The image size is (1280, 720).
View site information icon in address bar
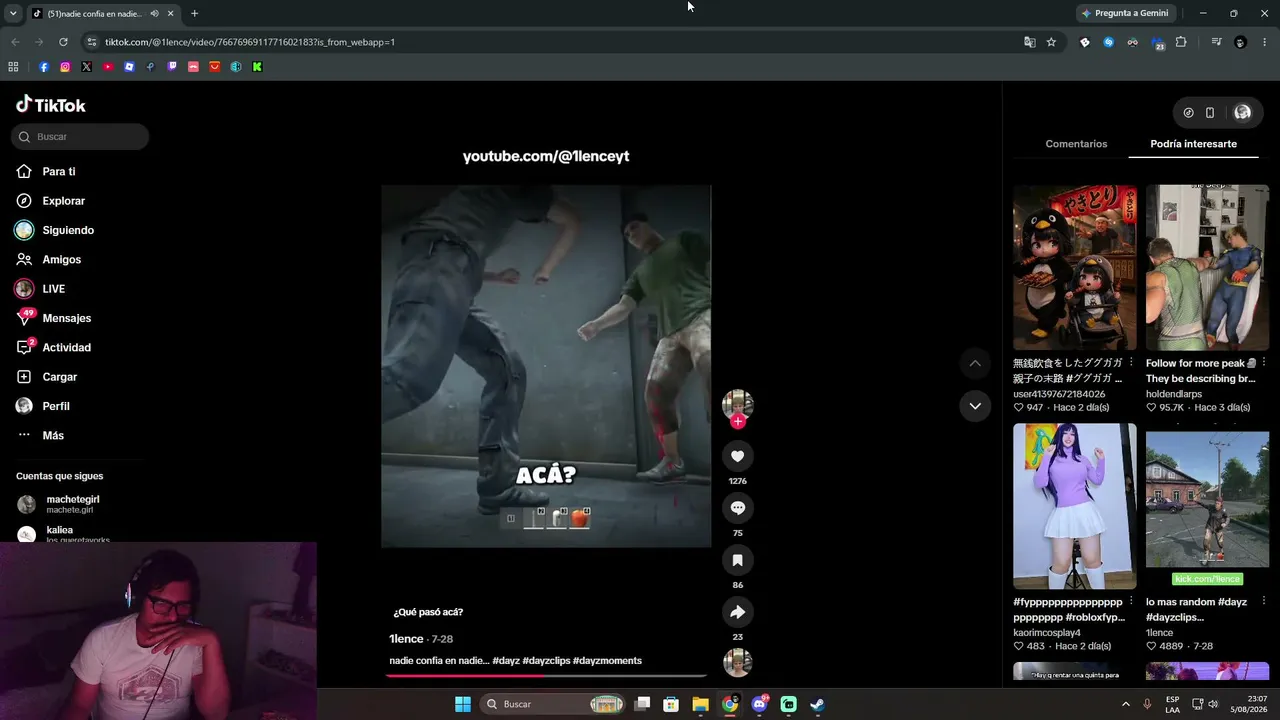(x=92, y=42)
